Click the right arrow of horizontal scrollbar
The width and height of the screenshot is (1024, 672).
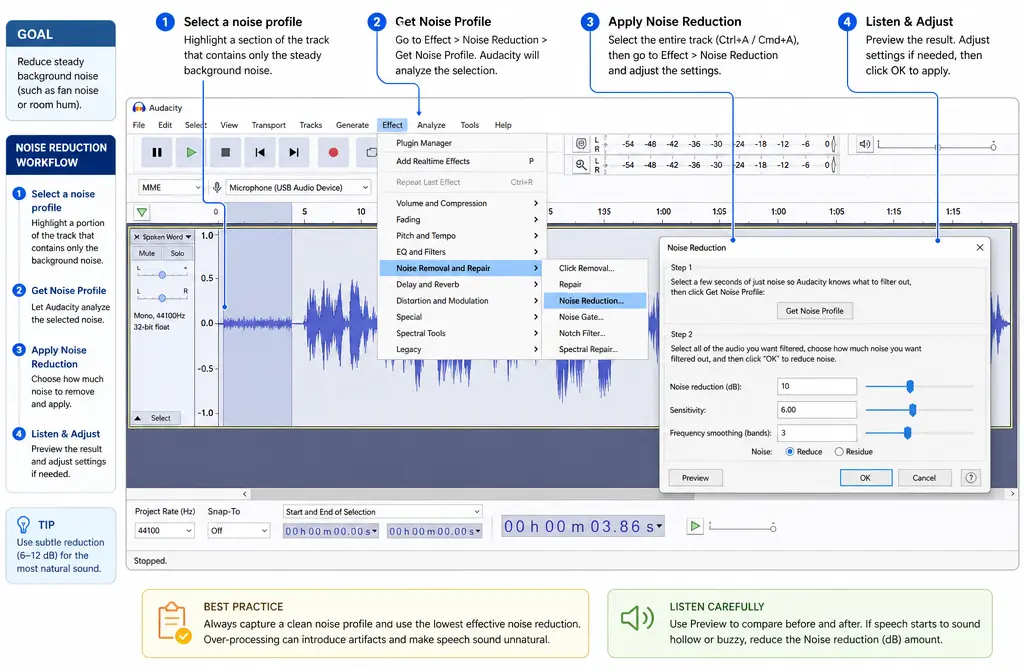pyautogui.click(x=1012, y=494)
